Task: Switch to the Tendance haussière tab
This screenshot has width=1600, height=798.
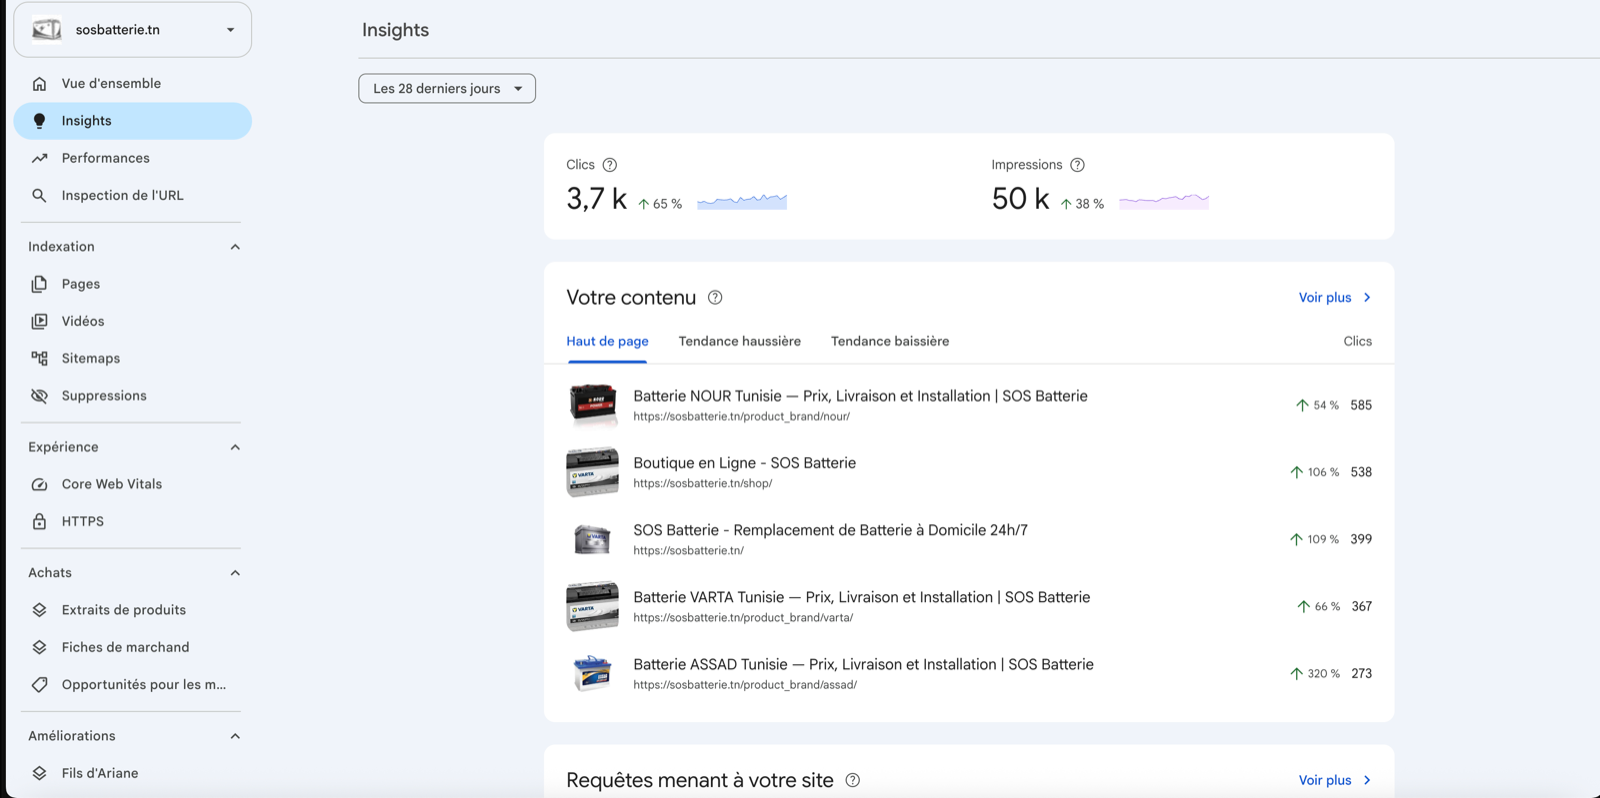Action: pos(740,342)
